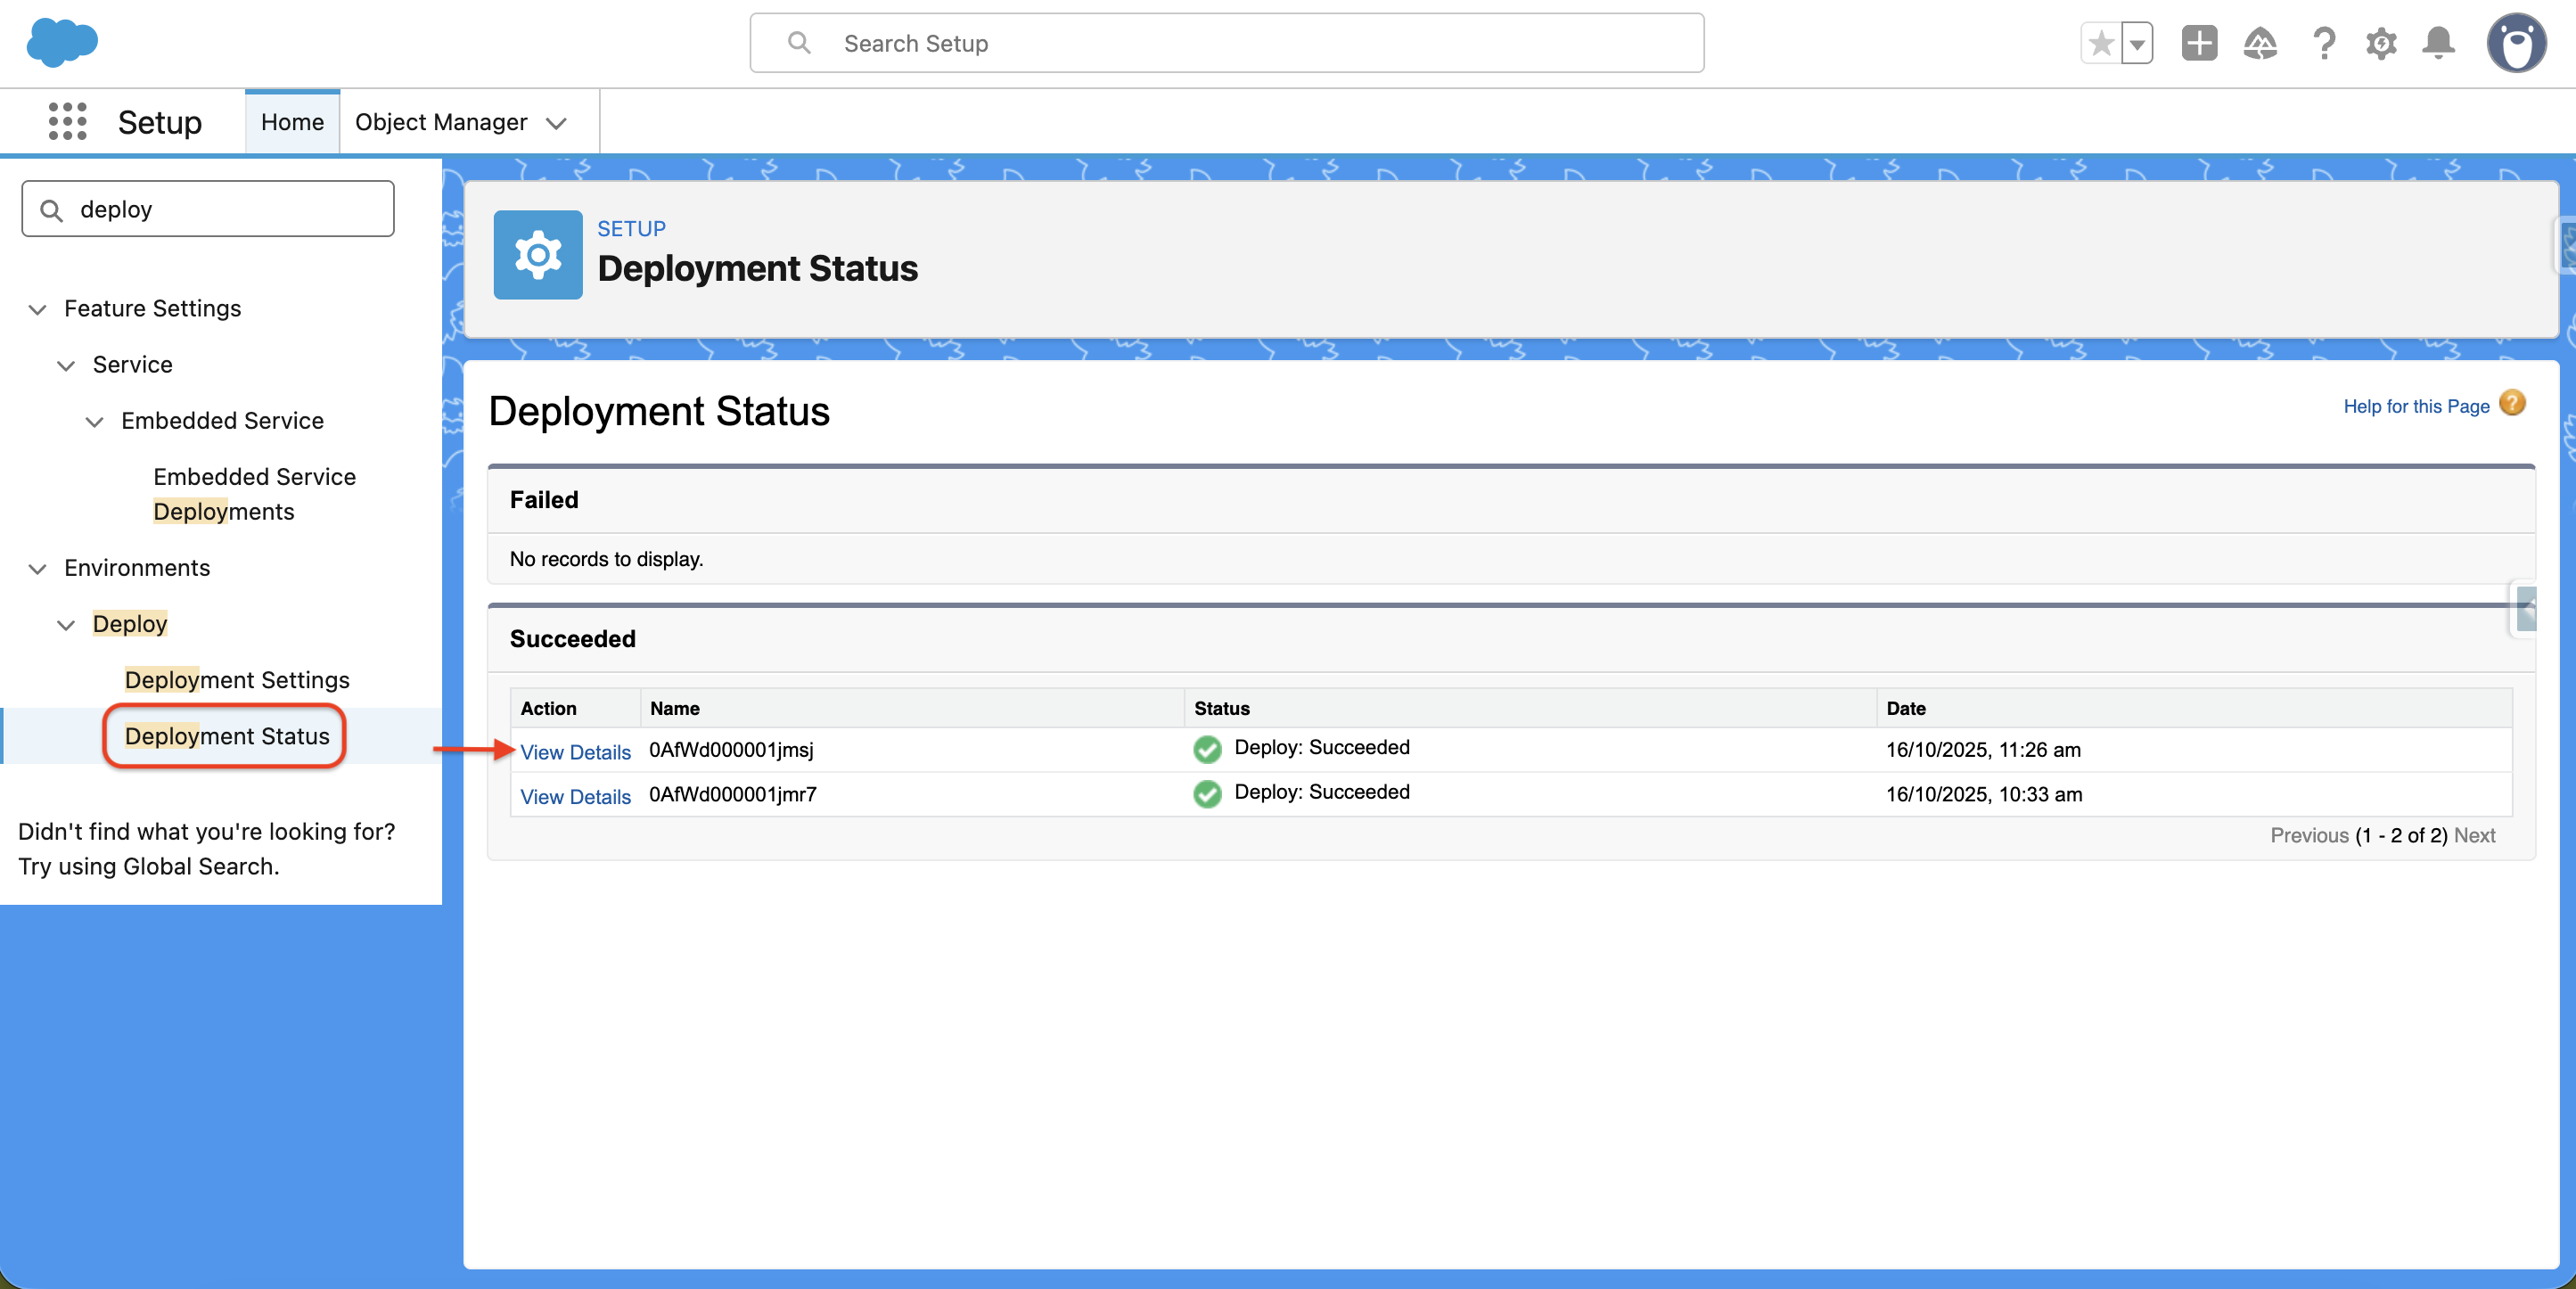The image size is (2576, 1289).
Task: View Details for deployment 0AfWd000001jmsj
Action: click(x=575, y=752)
